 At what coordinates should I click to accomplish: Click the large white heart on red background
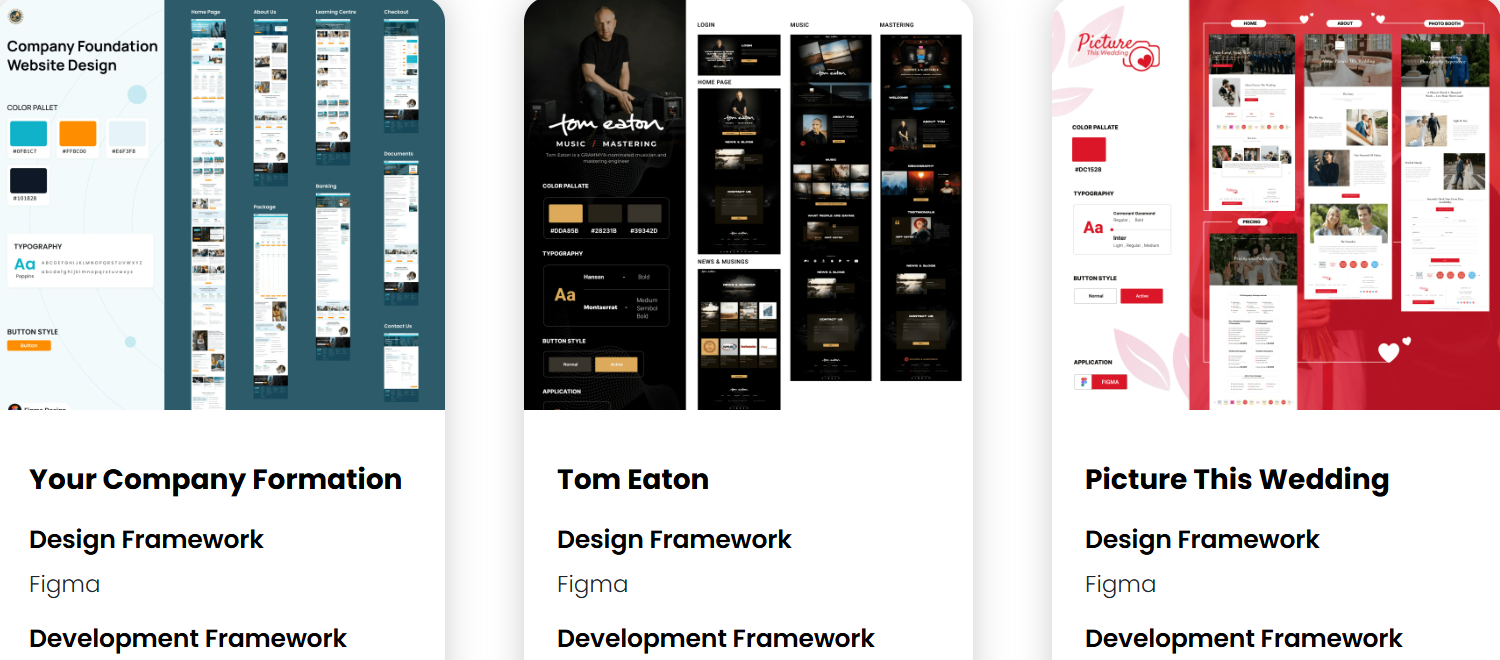tap(1388, 351)
